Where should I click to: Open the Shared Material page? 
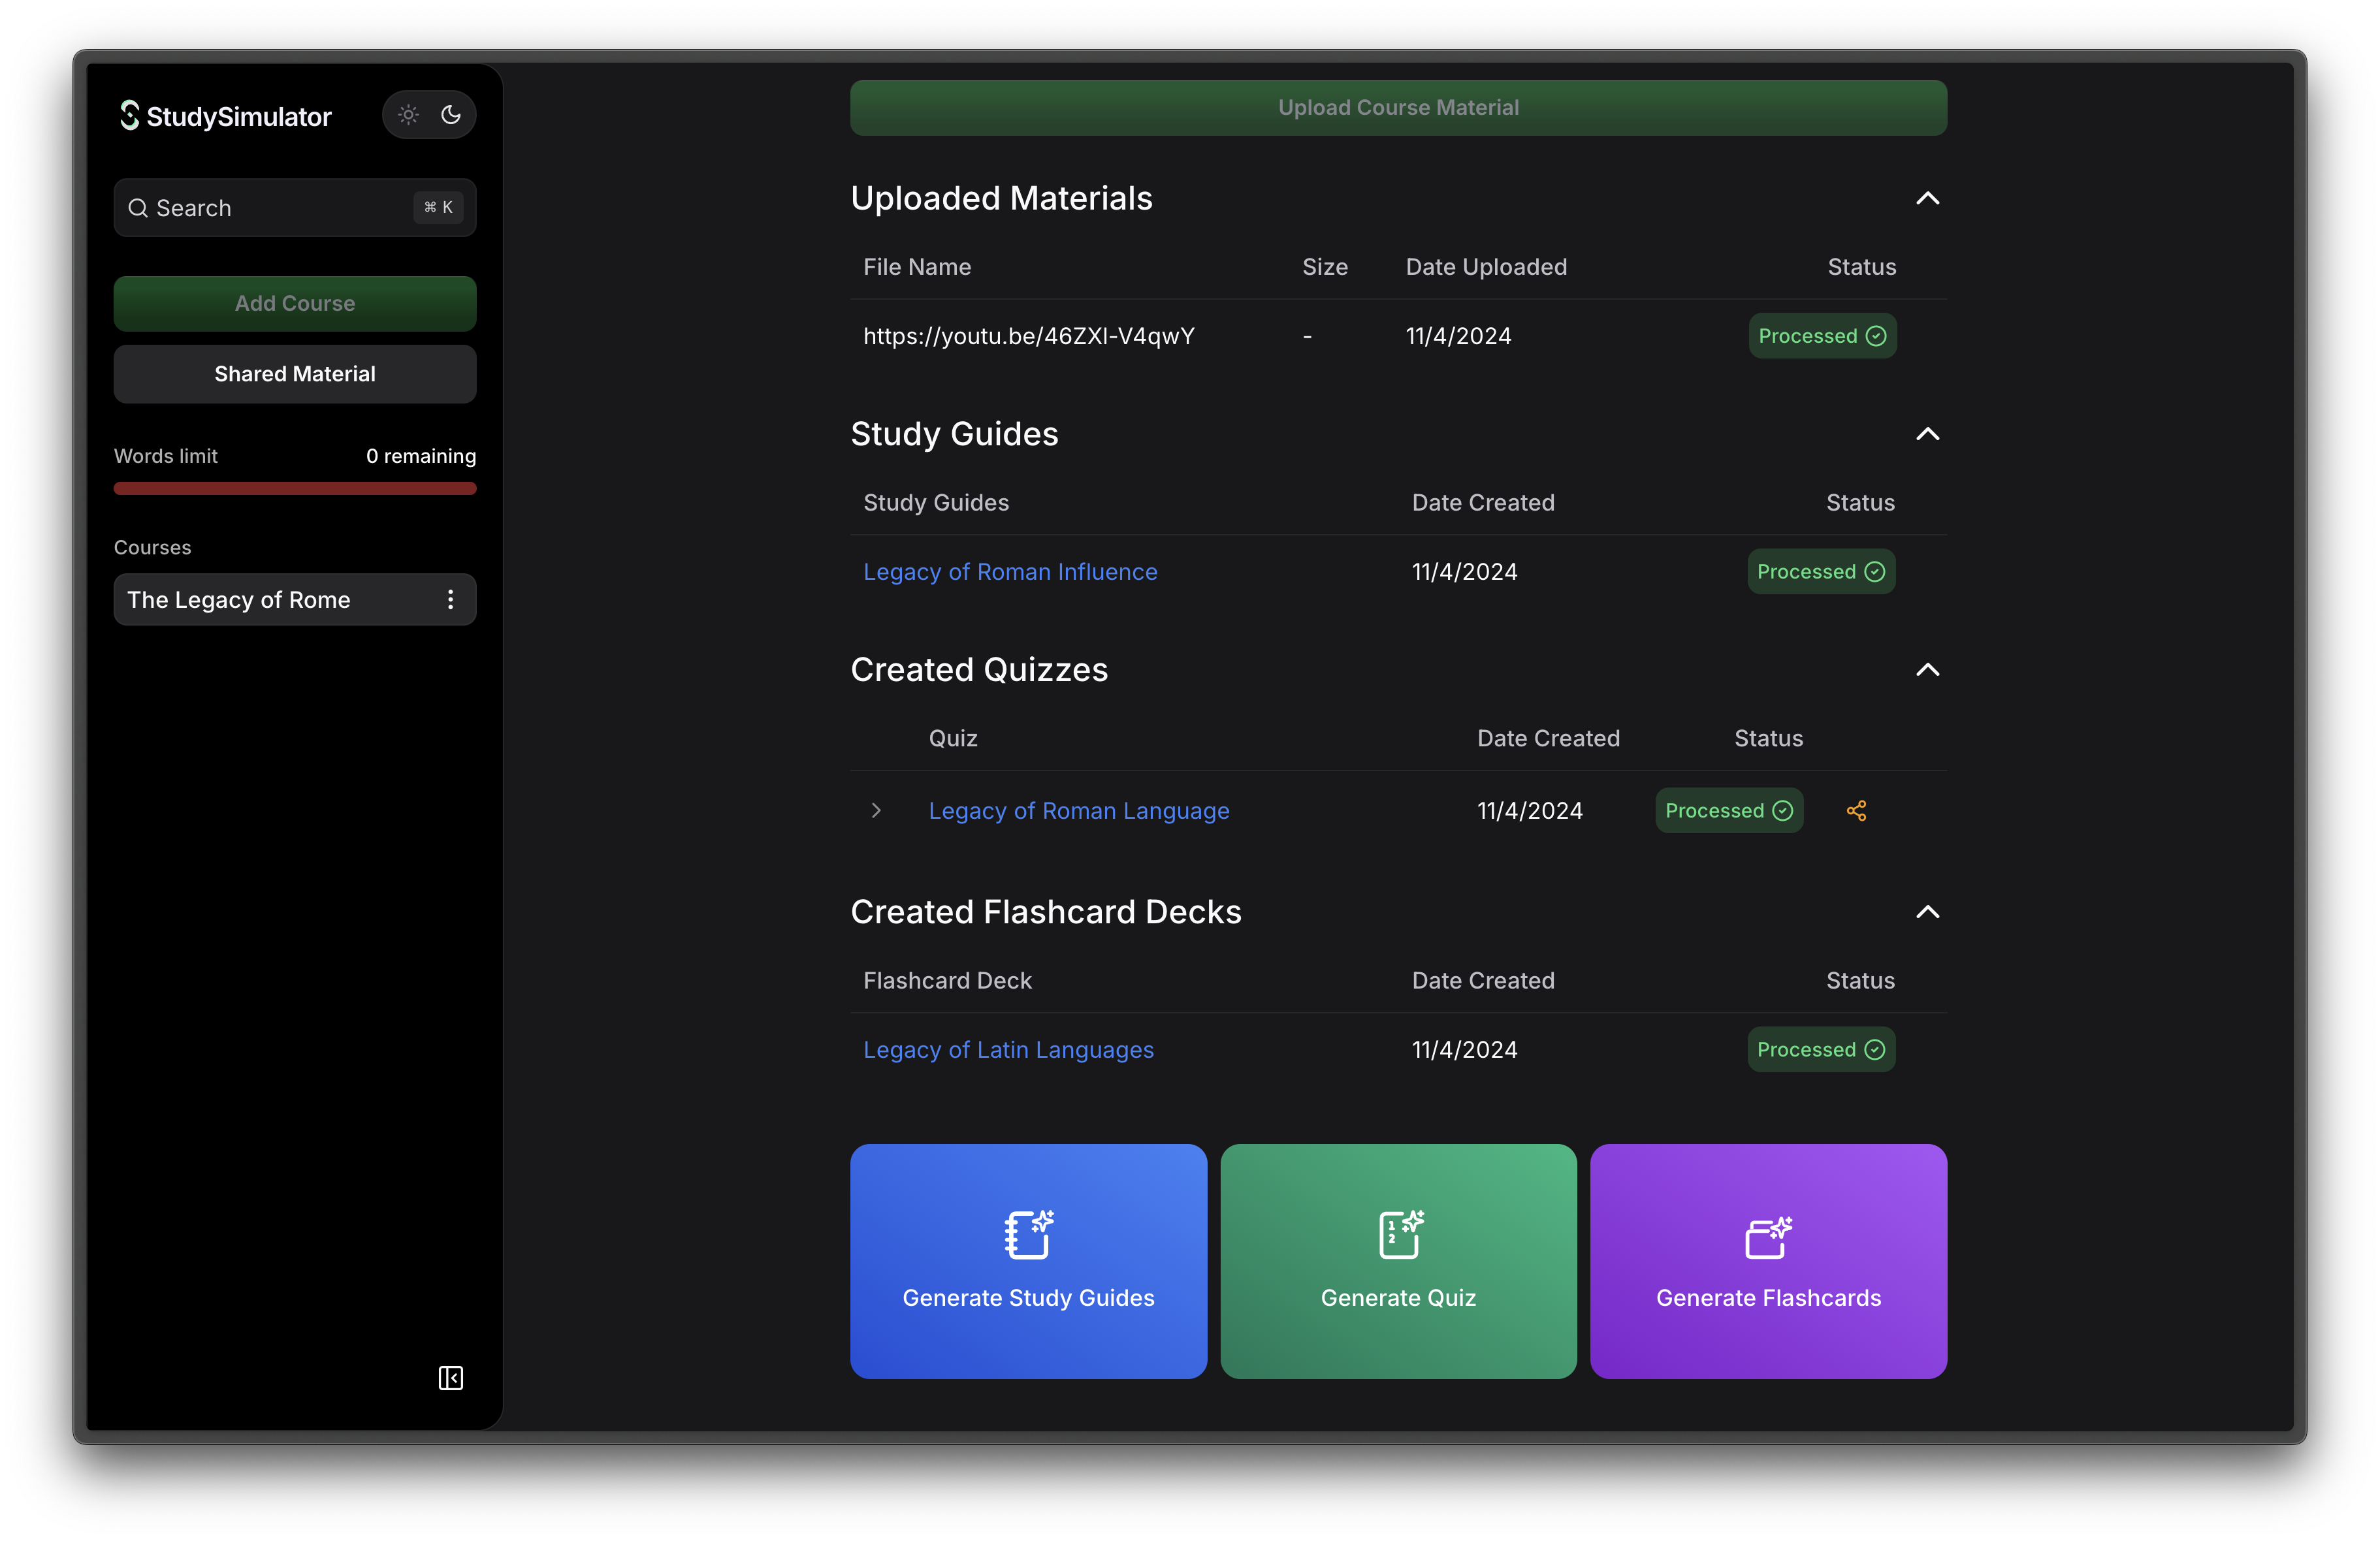[x=295, y=374]
